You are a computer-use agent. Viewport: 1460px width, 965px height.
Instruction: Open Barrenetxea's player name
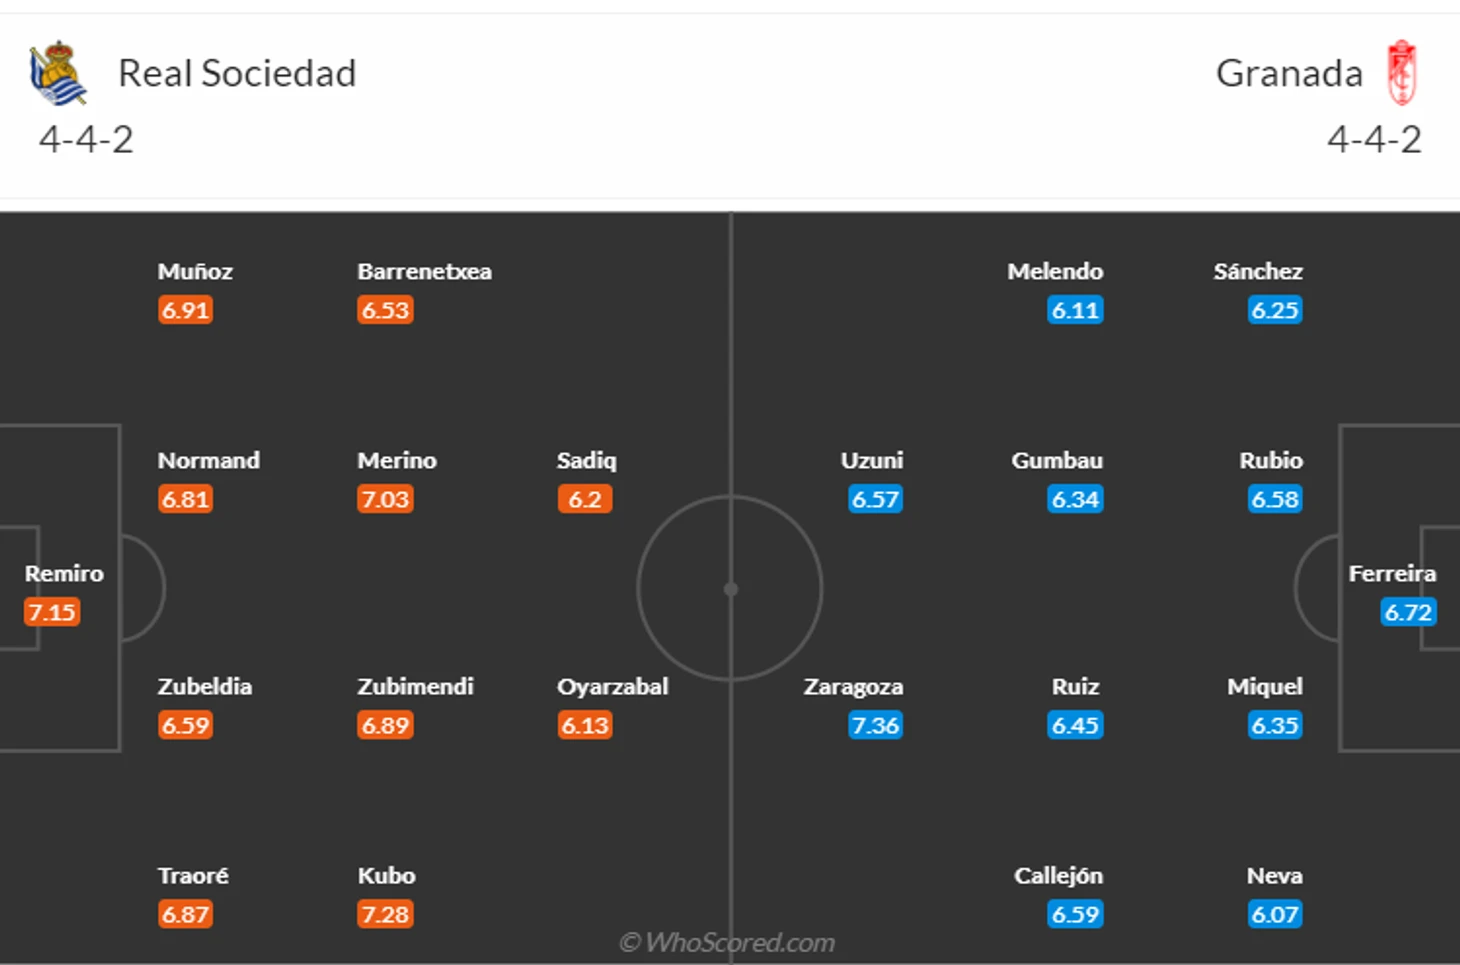pyautogui.click(x=424, y=271)
